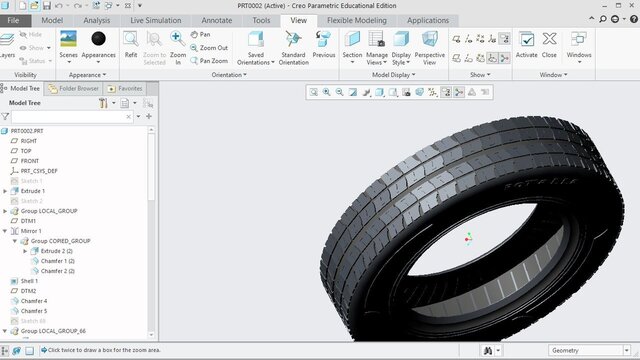This screenshot has height=360, width=640.
Task: Open the Live Simulation tab
Action: coord(156,20)
